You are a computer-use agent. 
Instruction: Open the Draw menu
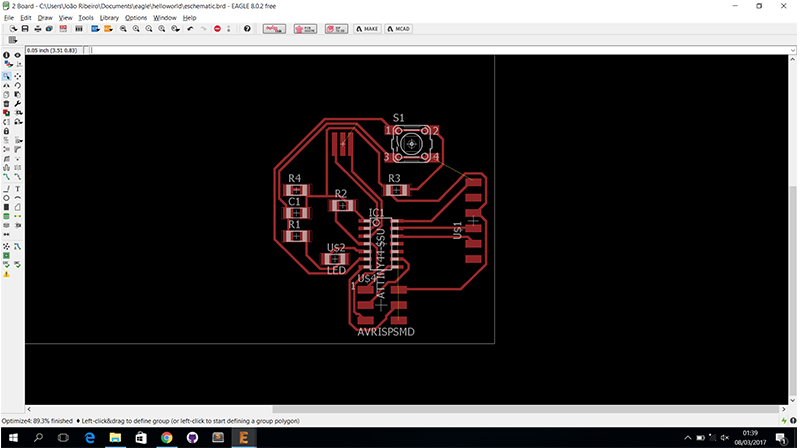45,17
